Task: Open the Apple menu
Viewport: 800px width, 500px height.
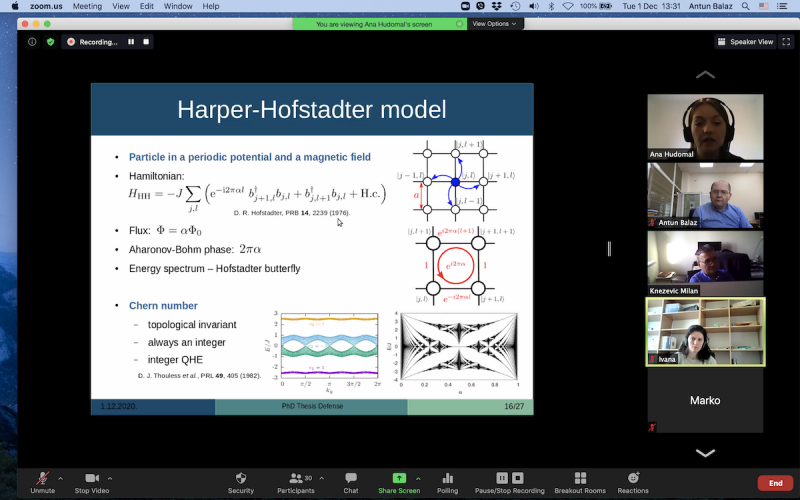Action: [14, 6]
